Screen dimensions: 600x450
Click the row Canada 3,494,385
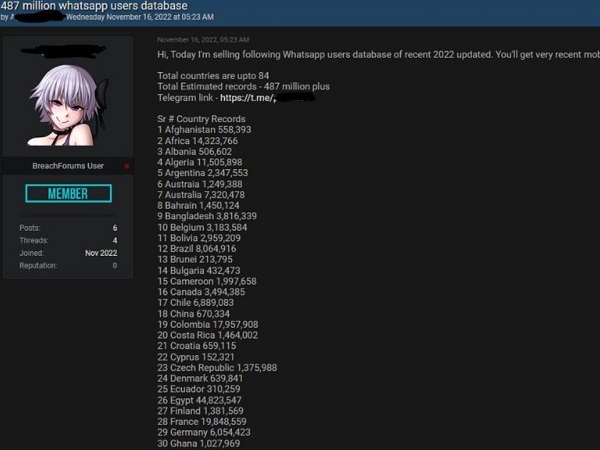coord(201,292)
